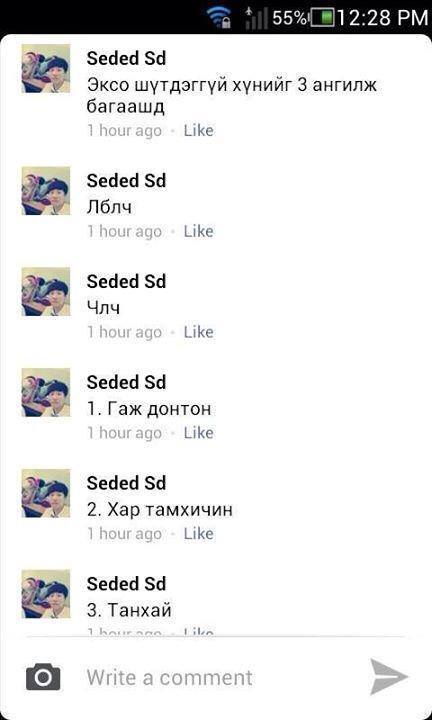The image size is (432, 720).
Task: Tap the camera icon to attach photo
Action: click(43, 677)
